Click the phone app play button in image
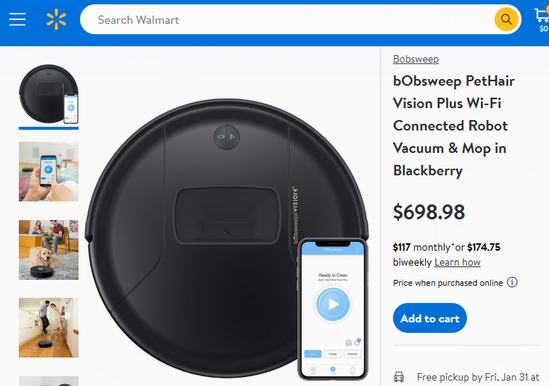This screenshot has width=549, height=386. [333, 304]
